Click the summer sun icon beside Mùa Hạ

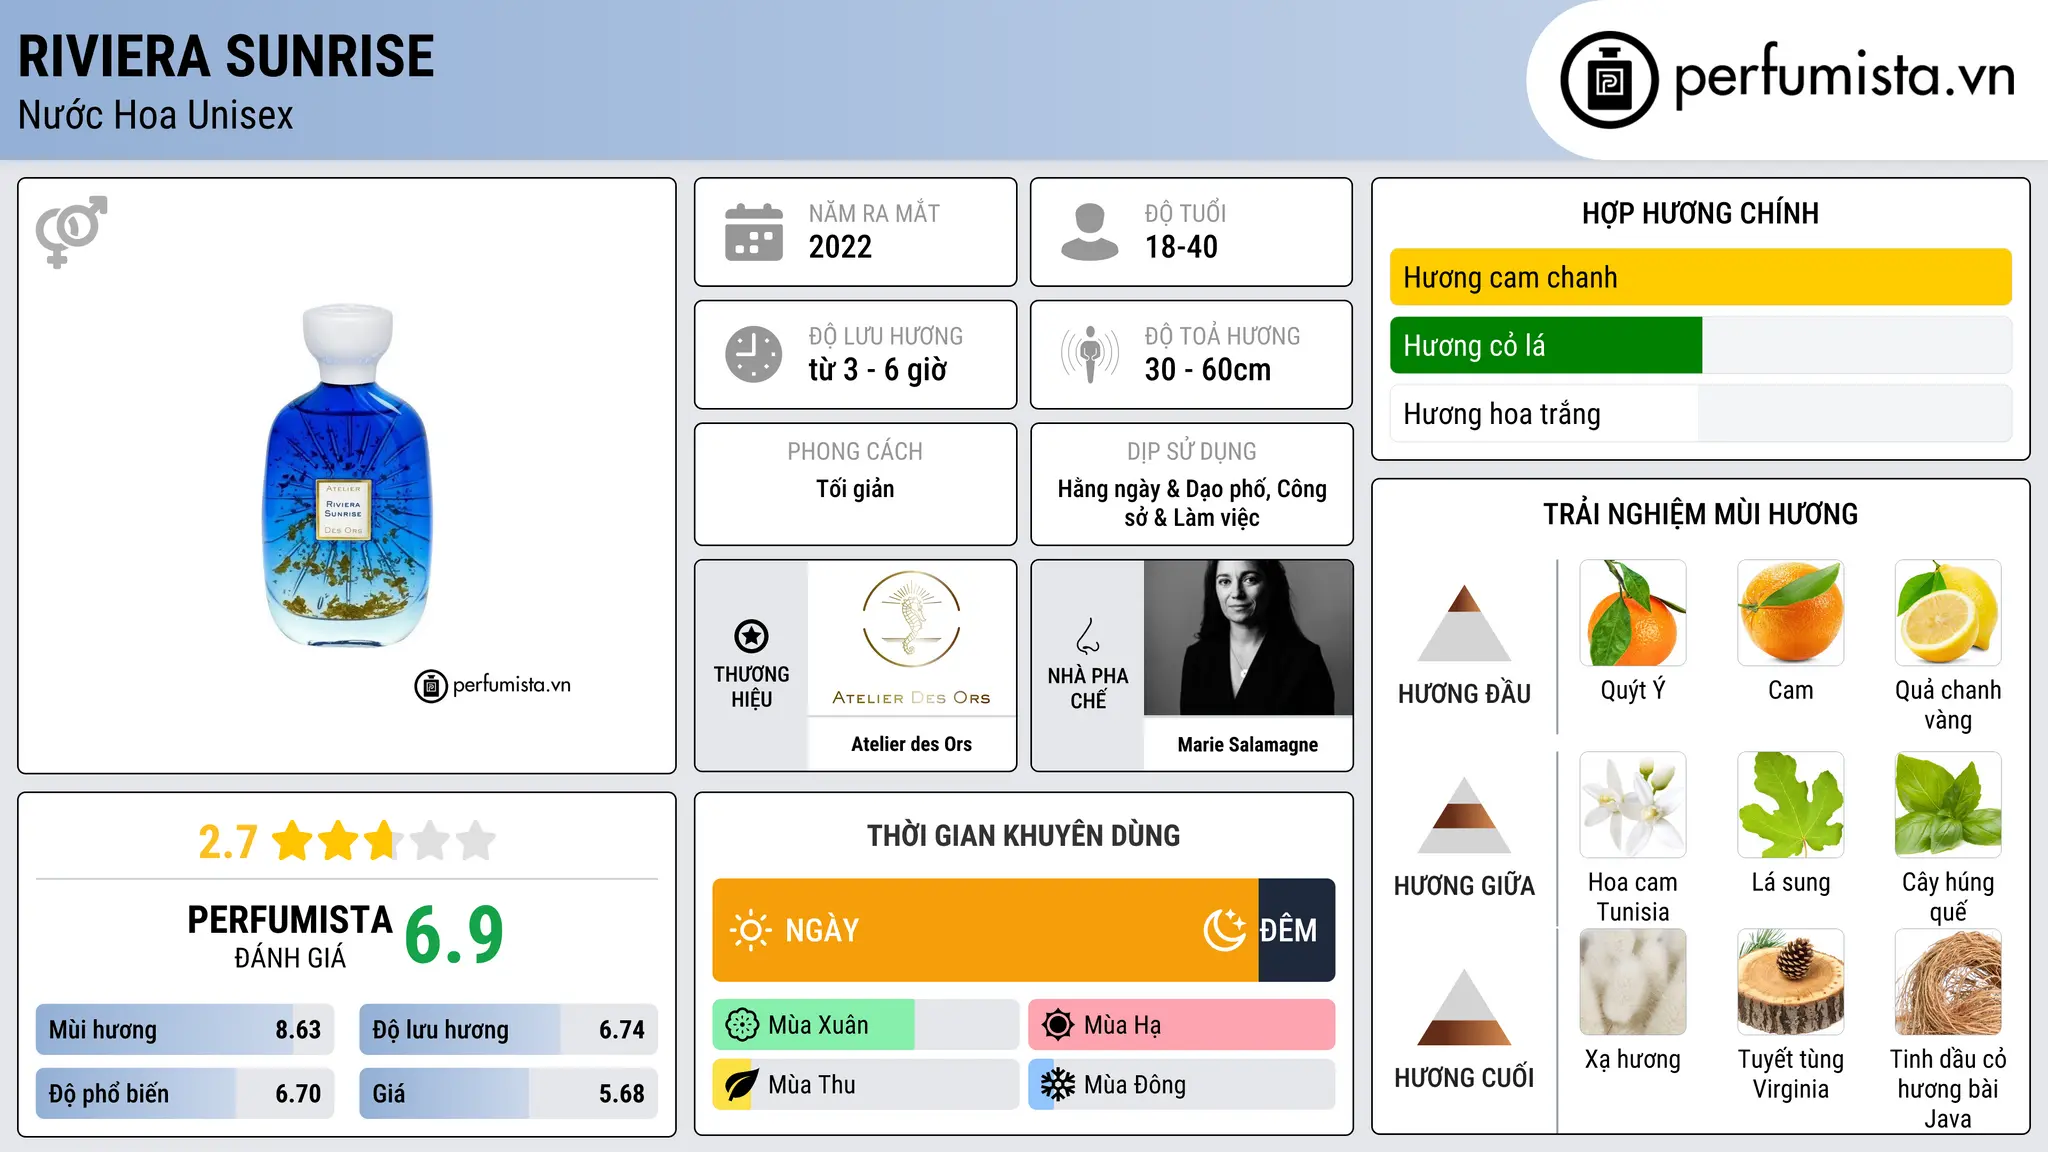click(1058, 1025)
